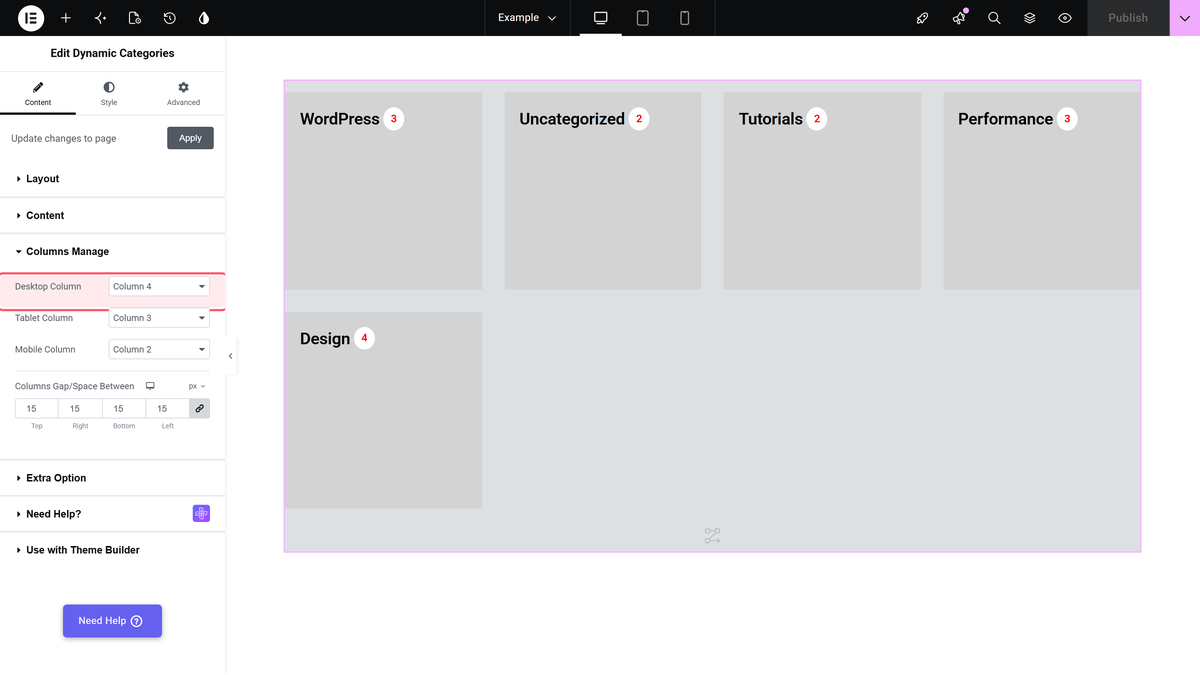1200x675 pixels.
Task: Open the Desktop Column dropdown
Action: (x=159, y=286)
